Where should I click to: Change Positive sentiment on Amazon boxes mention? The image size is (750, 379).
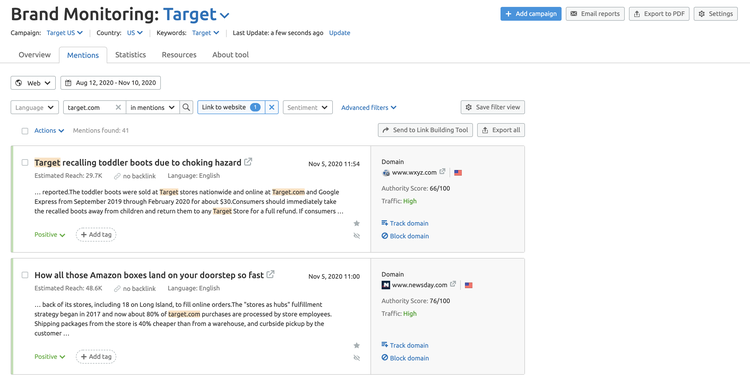tap(50, 357)
